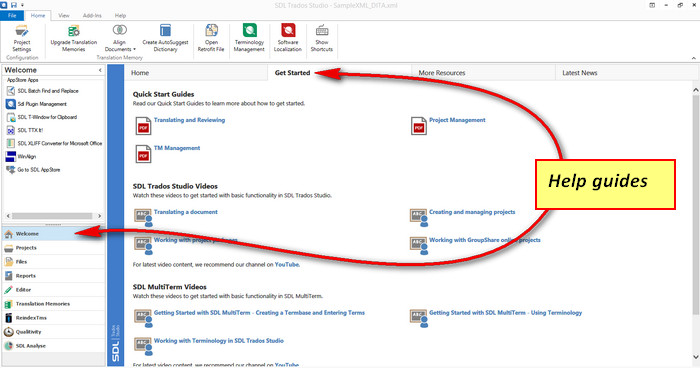This screenshot has height=368, width=700.
Task: Switch to the Reports view
Action: coord(54,276)
